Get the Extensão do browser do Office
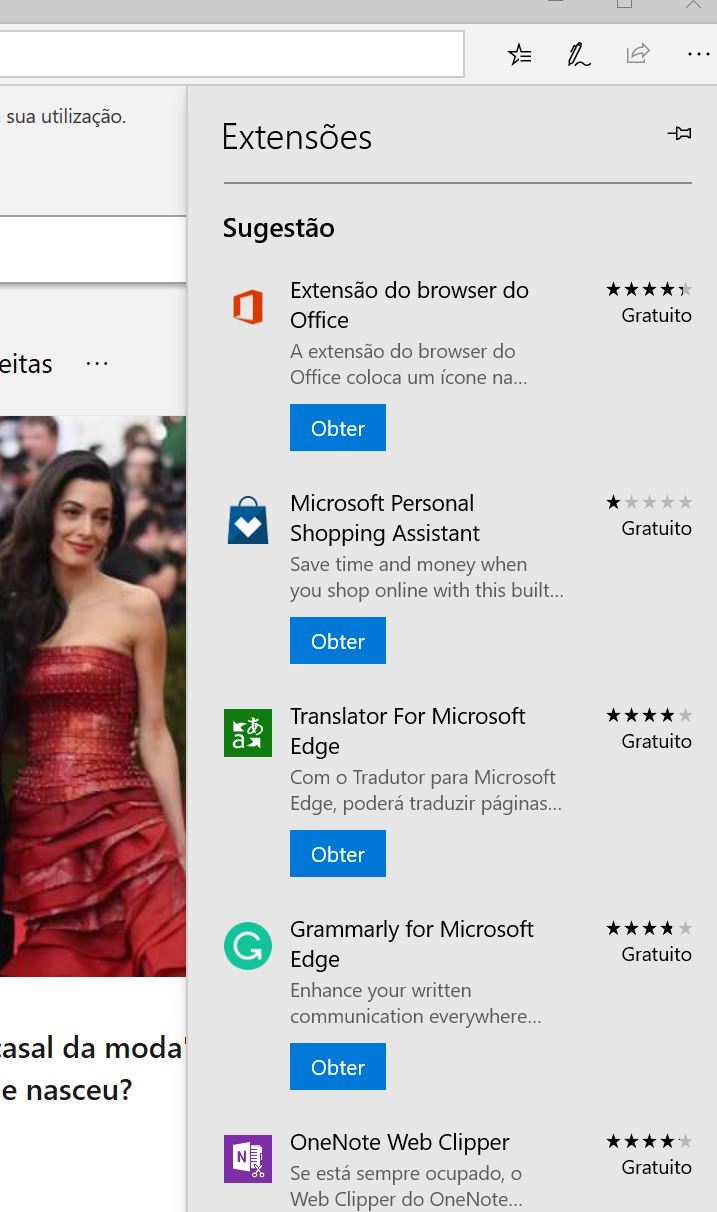This screenshot has width=717, height=1212. (x=338, y=428)
